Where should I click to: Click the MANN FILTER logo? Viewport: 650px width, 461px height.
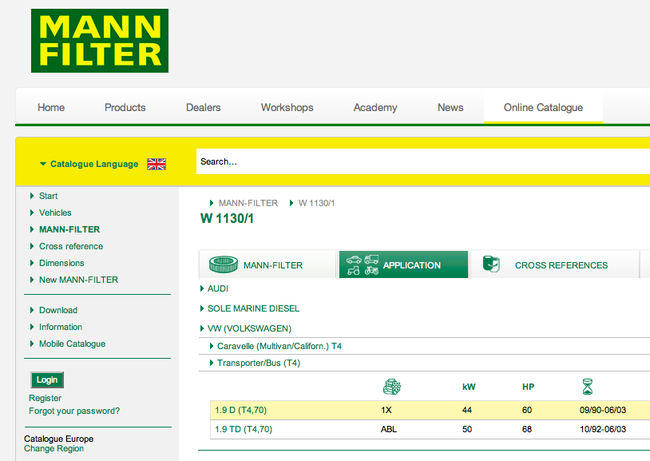click(99, 41)
